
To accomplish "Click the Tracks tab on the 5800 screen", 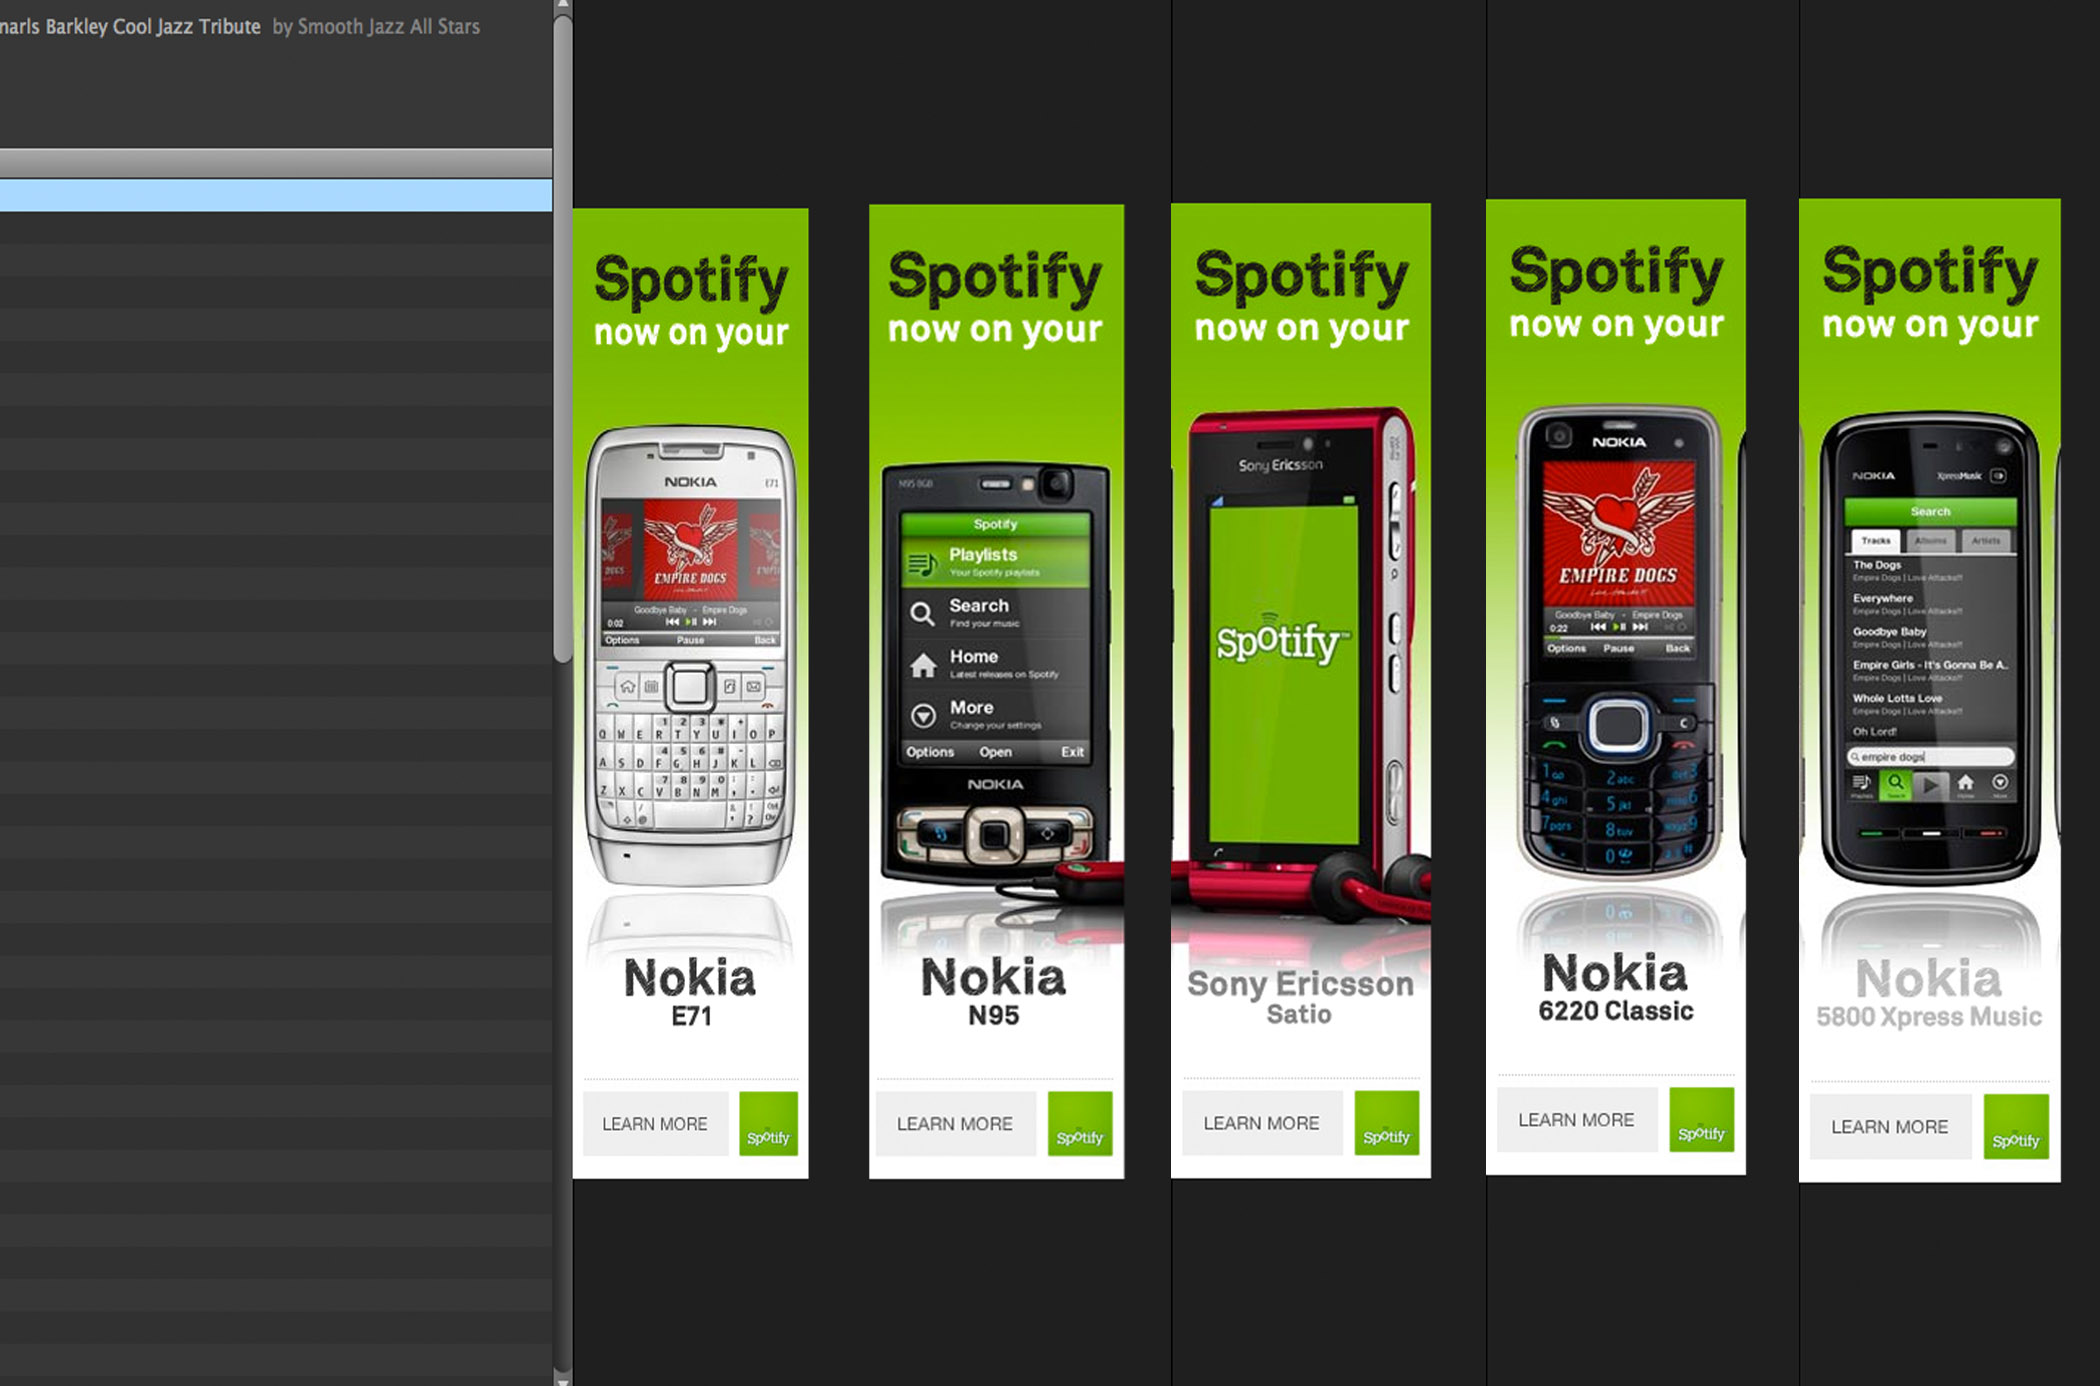I will [1875, 541].
